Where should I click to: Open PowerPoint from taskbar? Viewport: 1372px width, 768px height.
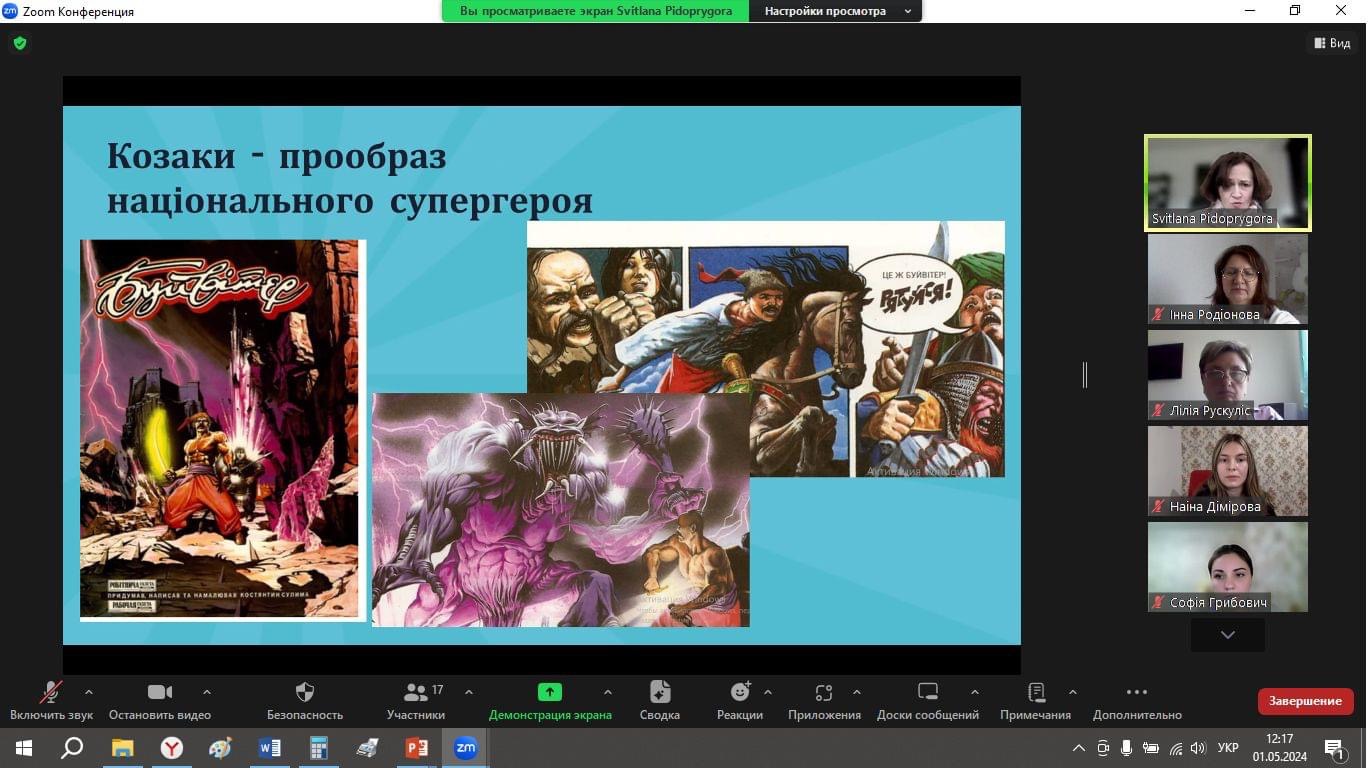[417, 748]
